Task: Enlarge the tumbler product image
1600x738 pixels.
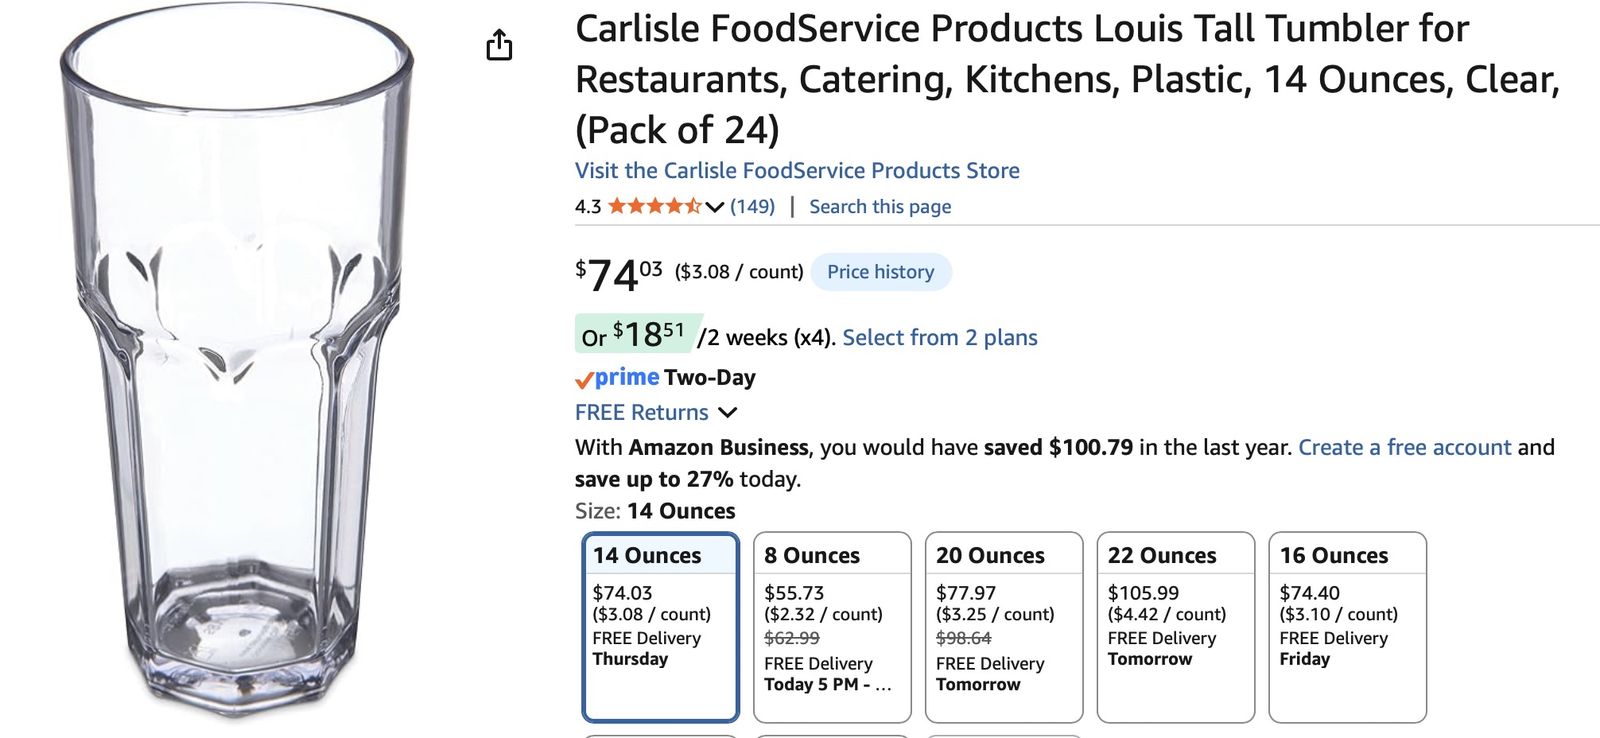Action: click(x=237, y=360)
